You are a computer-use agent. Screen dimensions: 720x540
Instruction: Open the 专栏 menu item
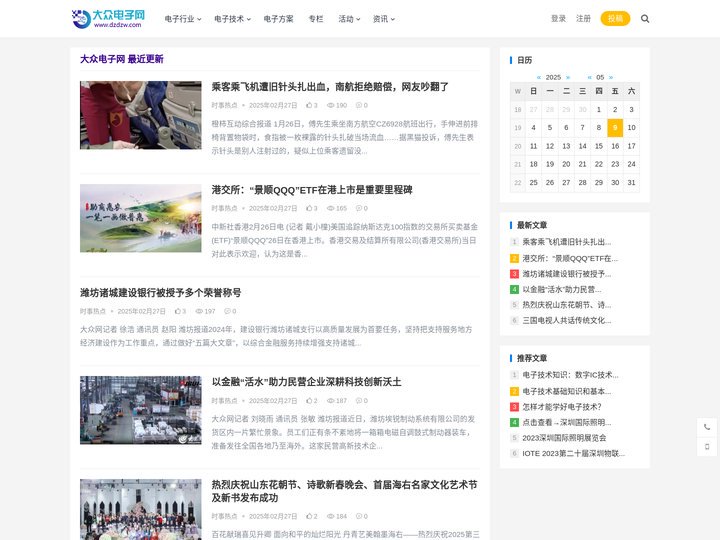coord(316,19)
